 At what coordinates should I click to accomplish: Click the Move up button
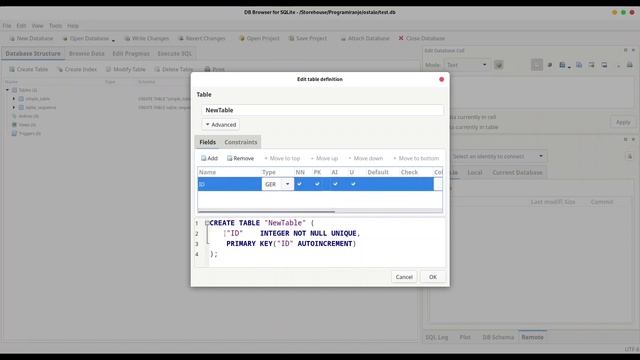pos(324,158)
